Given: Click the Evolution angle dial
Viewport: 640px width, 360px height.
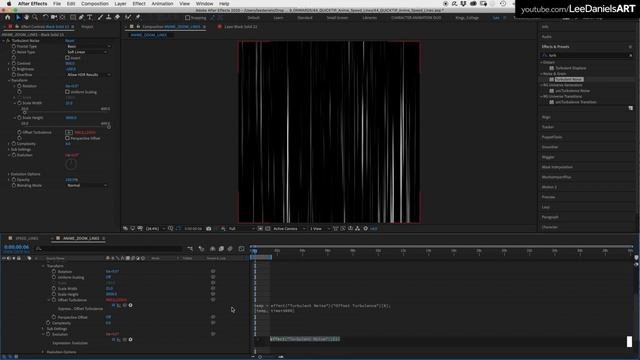Looking at the screenshot, I should [71, 164].
